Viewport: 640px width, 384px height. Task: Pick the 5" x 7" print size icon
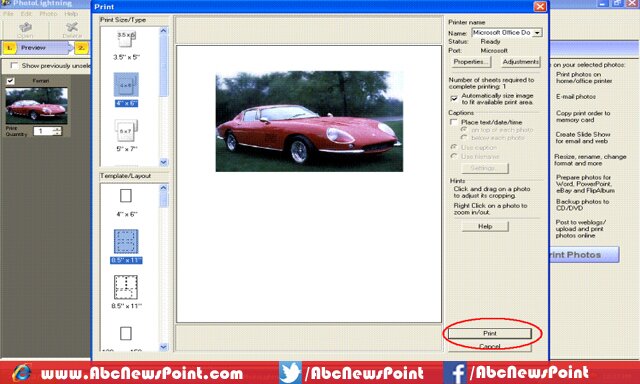[x=126, y=131]
